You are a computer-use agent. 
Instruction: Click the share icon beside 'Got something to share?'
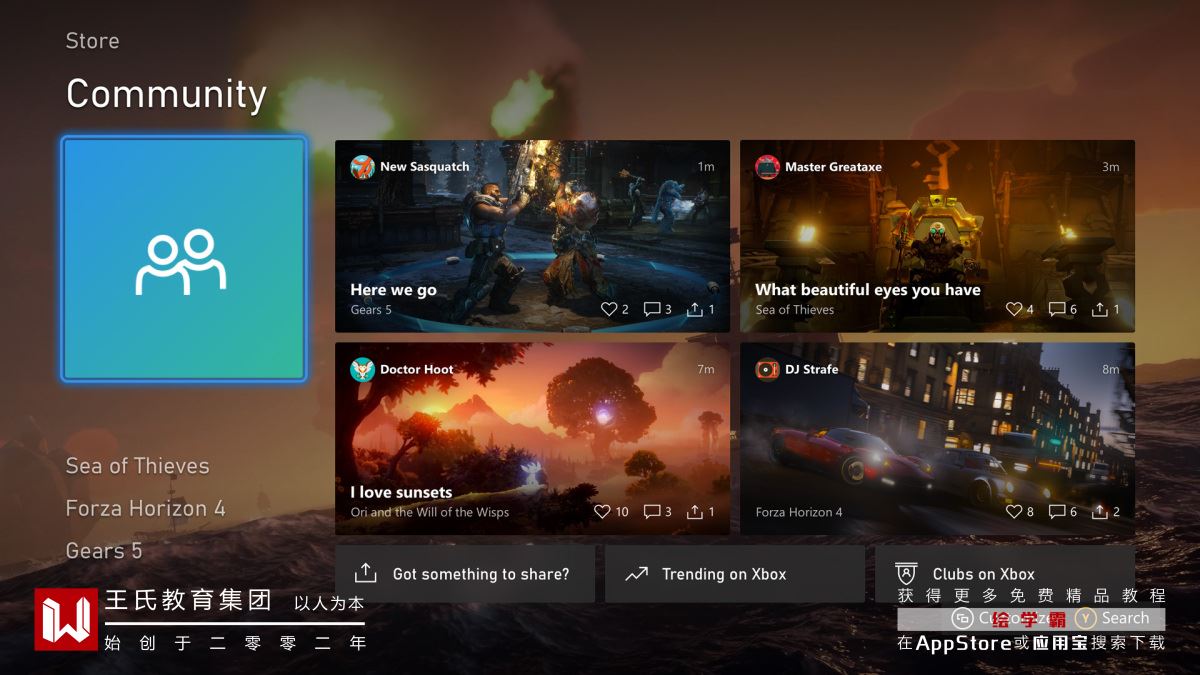366,573
